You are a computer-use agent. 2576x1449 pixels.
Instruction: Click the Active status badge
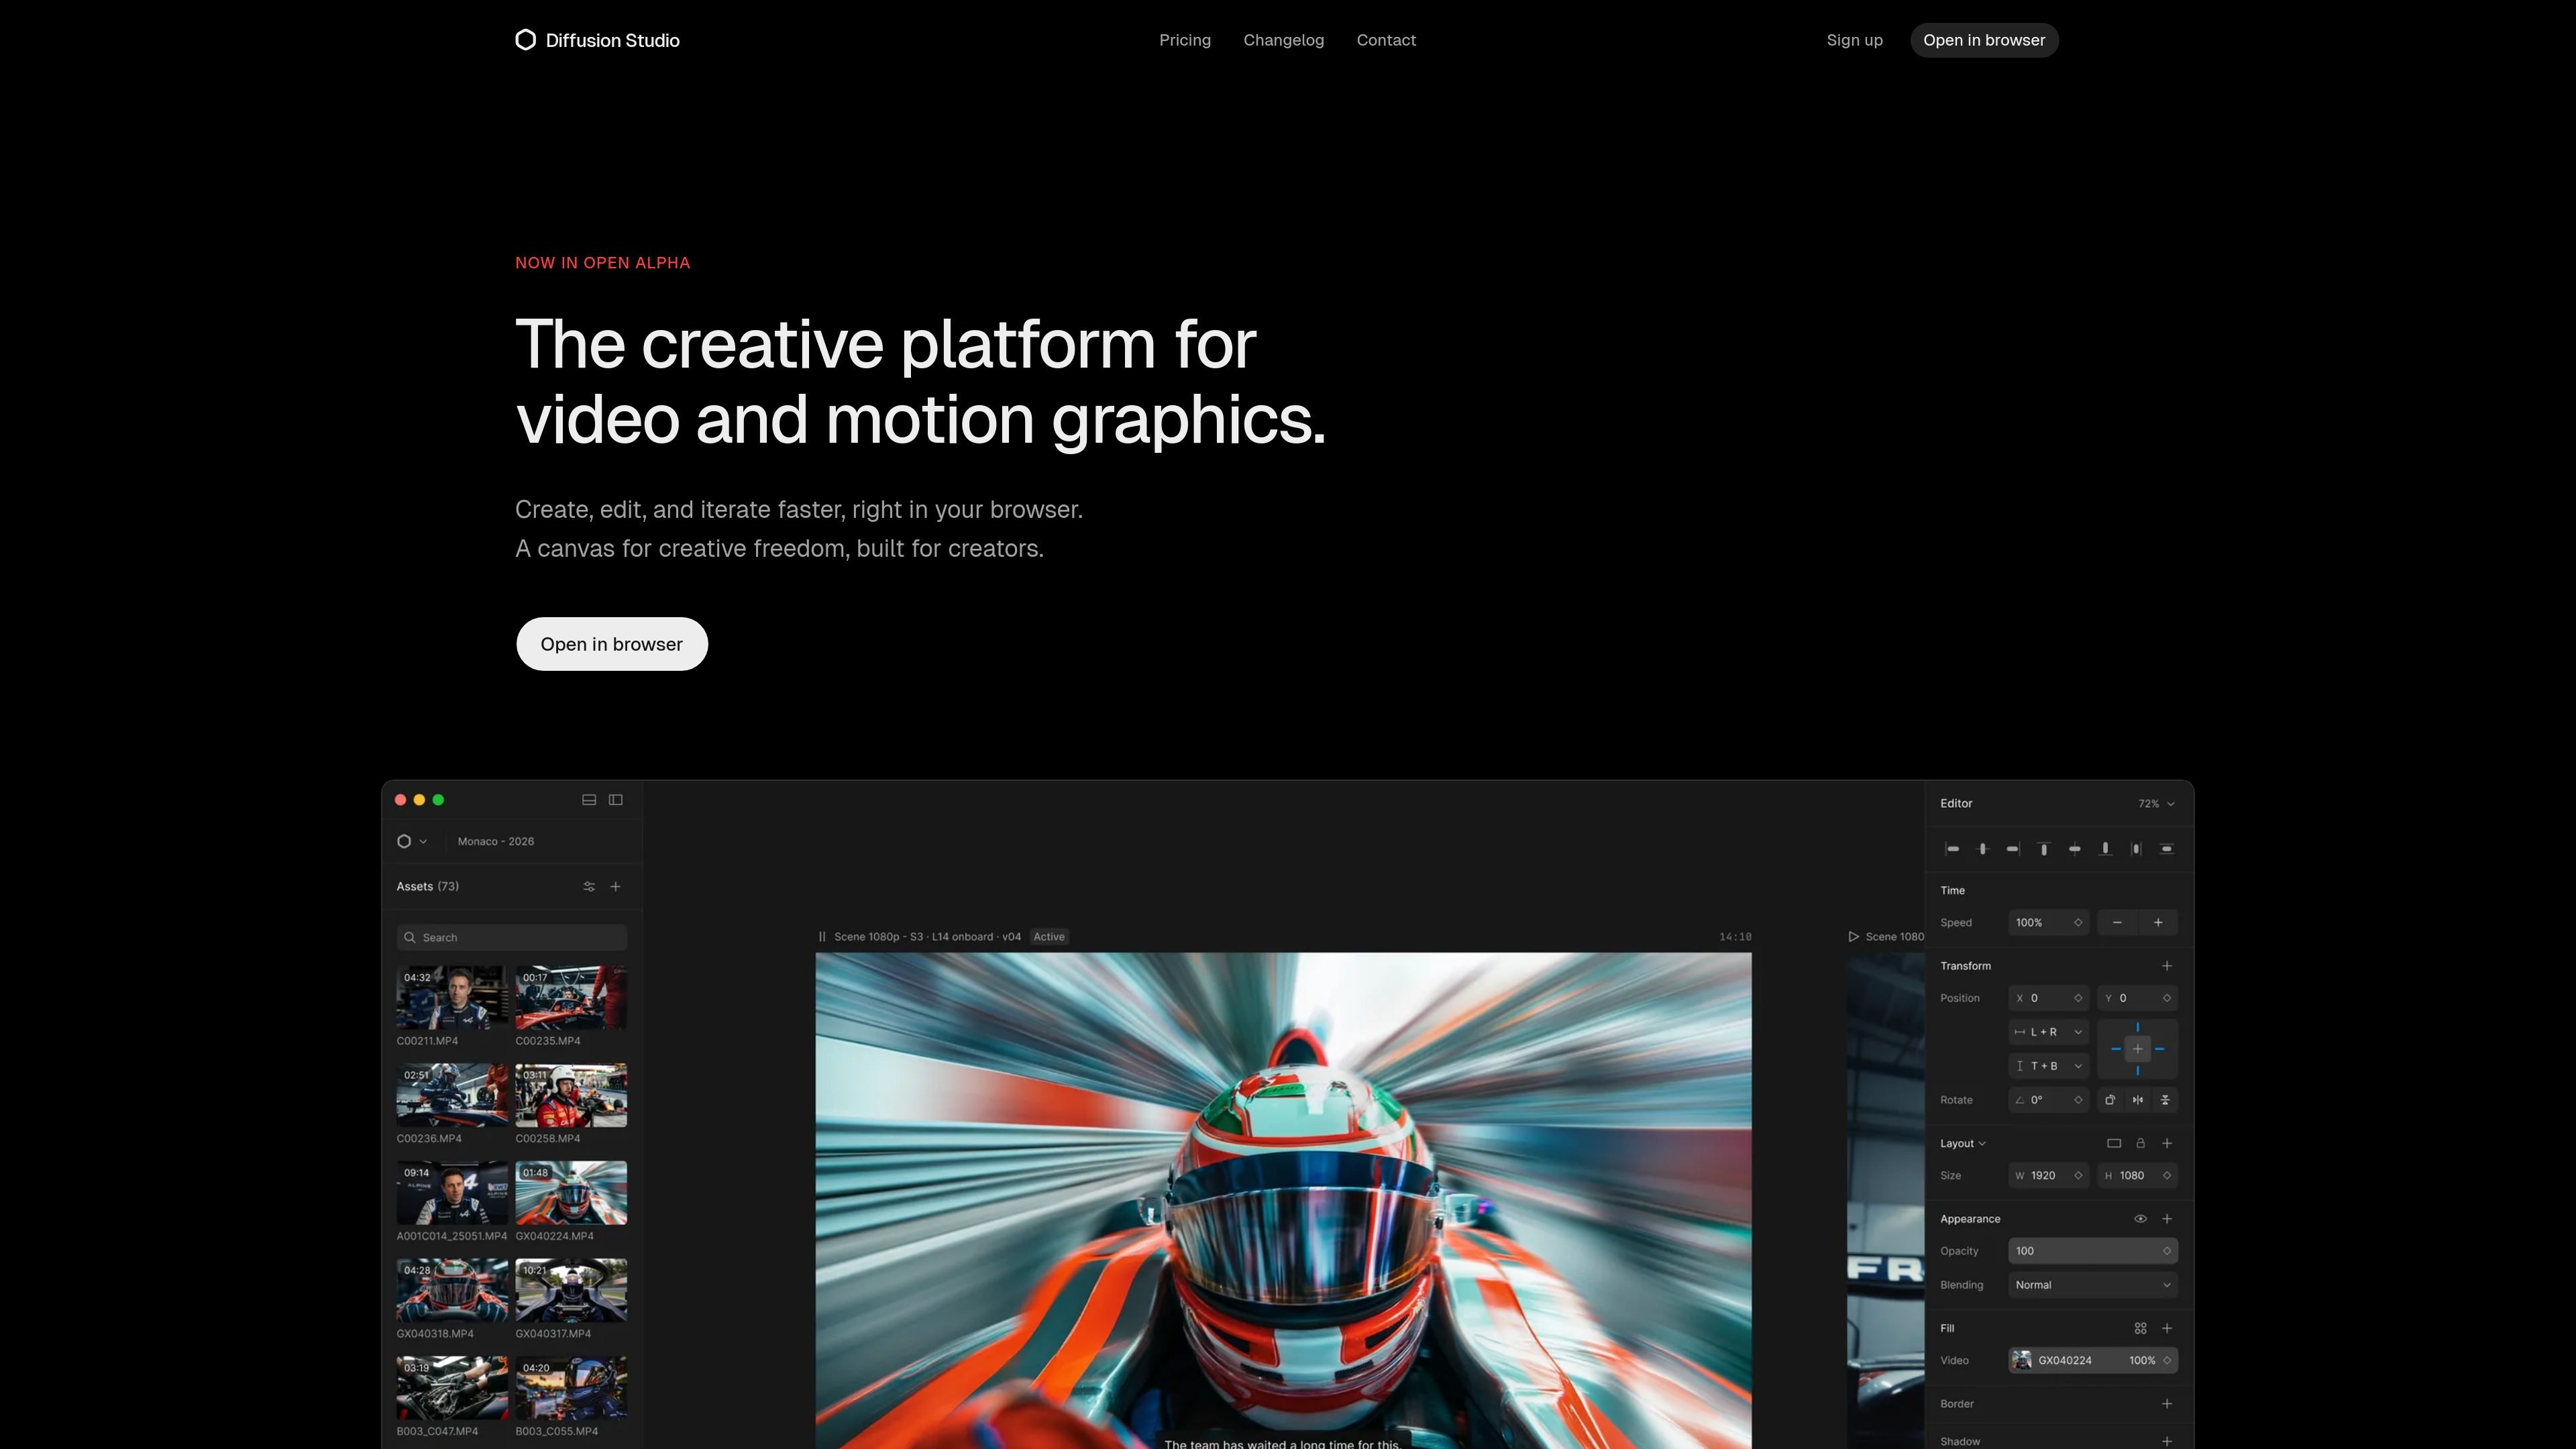pyautogui.click(x=1049, y=937)
